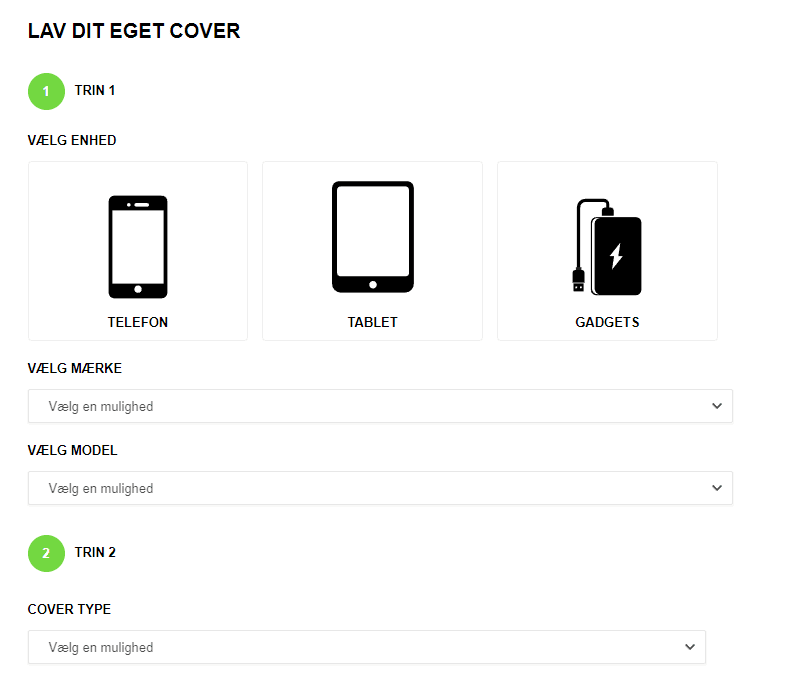Screen dimensions: 790x686
Task: Click the chevron arrow of the Vælg model field
Action: tap(716, 488)
